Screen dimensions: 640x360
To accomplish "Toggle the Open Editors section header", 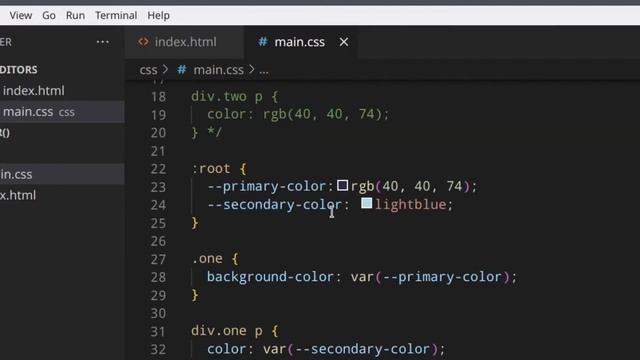I will point(18,70).
